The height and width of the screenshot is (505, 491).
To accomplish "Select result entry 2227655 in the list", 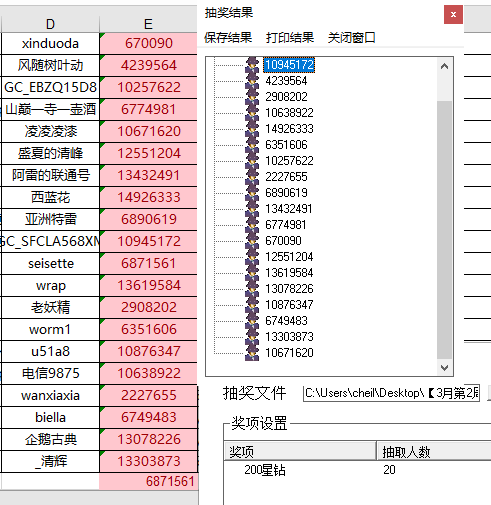I will (x=286, y=177).
